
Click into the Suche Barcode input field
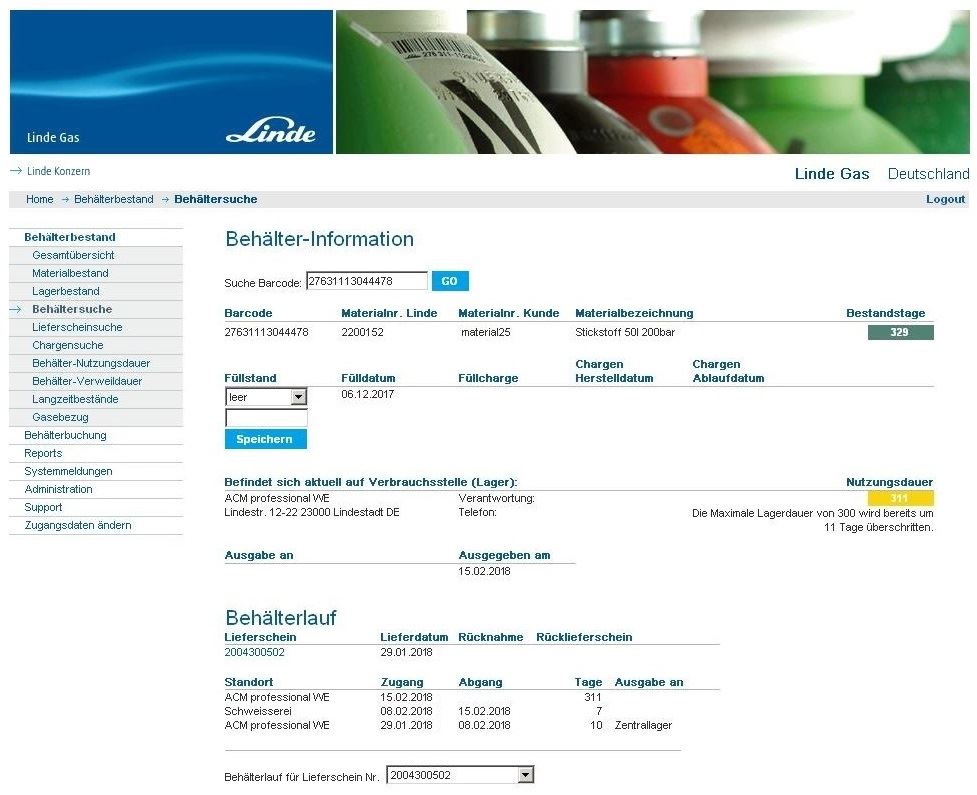[366, 281]
